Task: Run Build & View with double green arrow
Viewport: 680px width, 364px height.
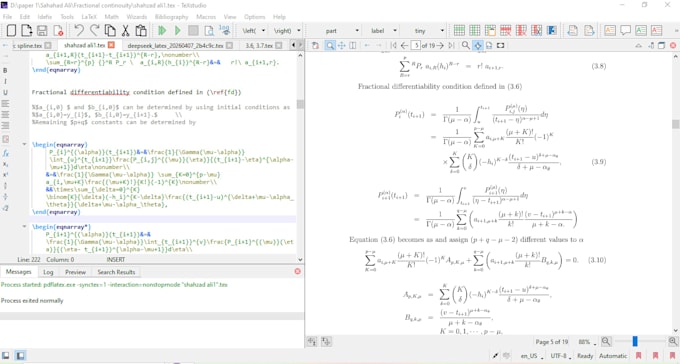Action: 162,31
